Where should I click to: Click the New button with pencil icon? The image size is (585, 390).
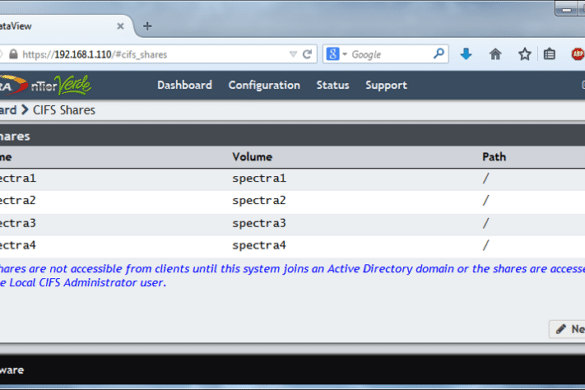tap(567, 329)
